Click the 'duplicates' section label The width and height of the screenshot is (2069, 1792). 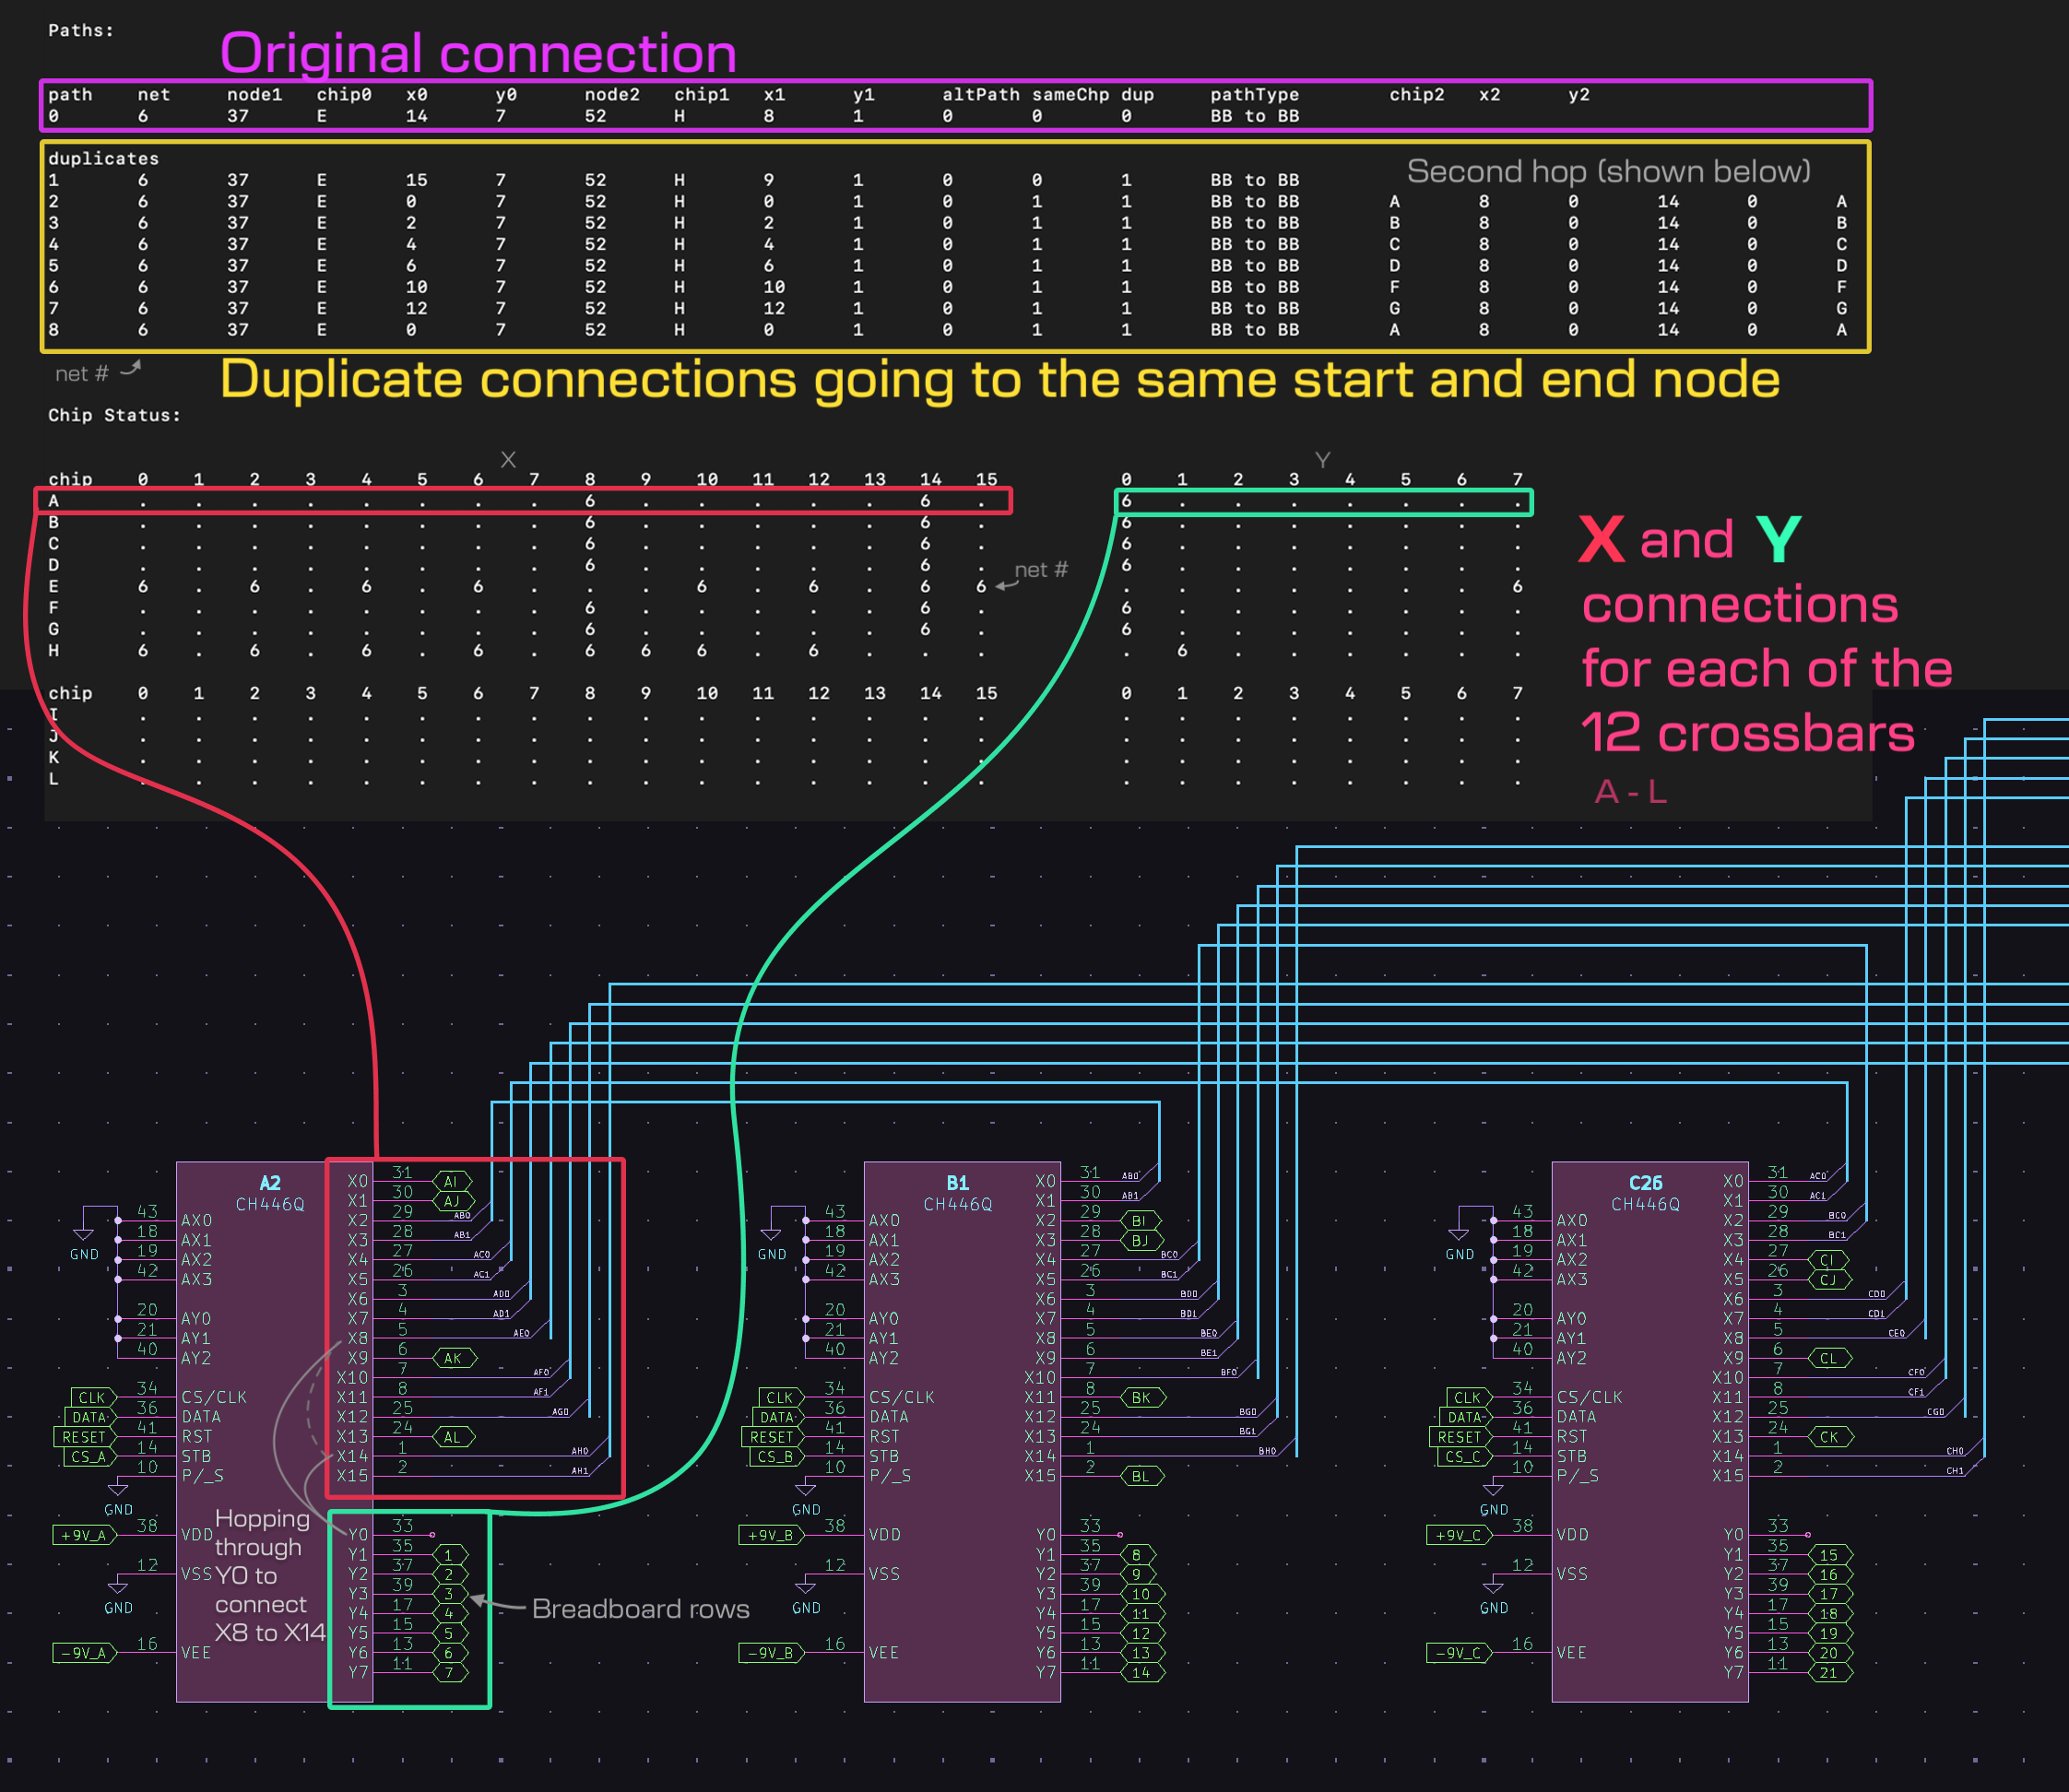tap(103, 158)
